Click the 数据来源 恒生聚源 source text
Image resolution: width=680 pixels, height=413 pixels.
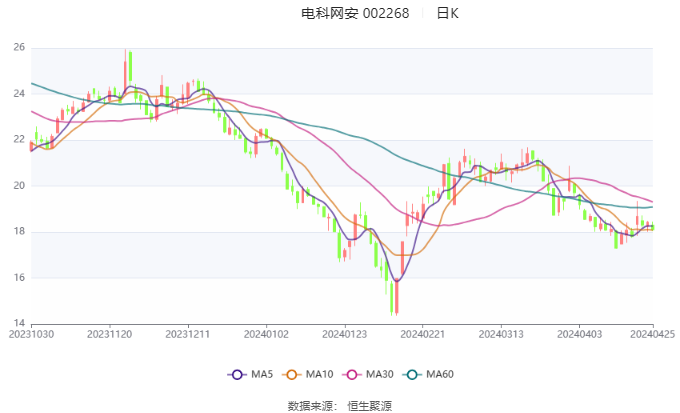pyautogui.click(x=340, y=405)
